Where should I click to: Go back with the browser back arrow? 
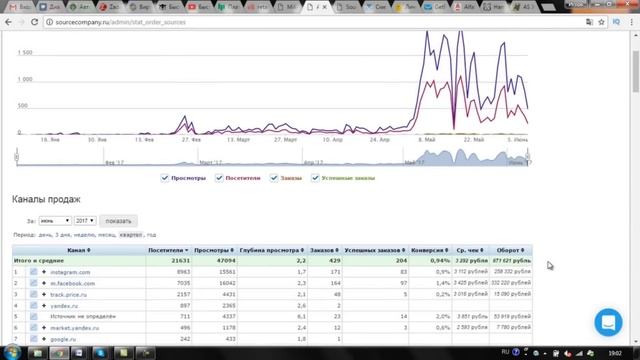pyautogui.click(x=9, y=22)
